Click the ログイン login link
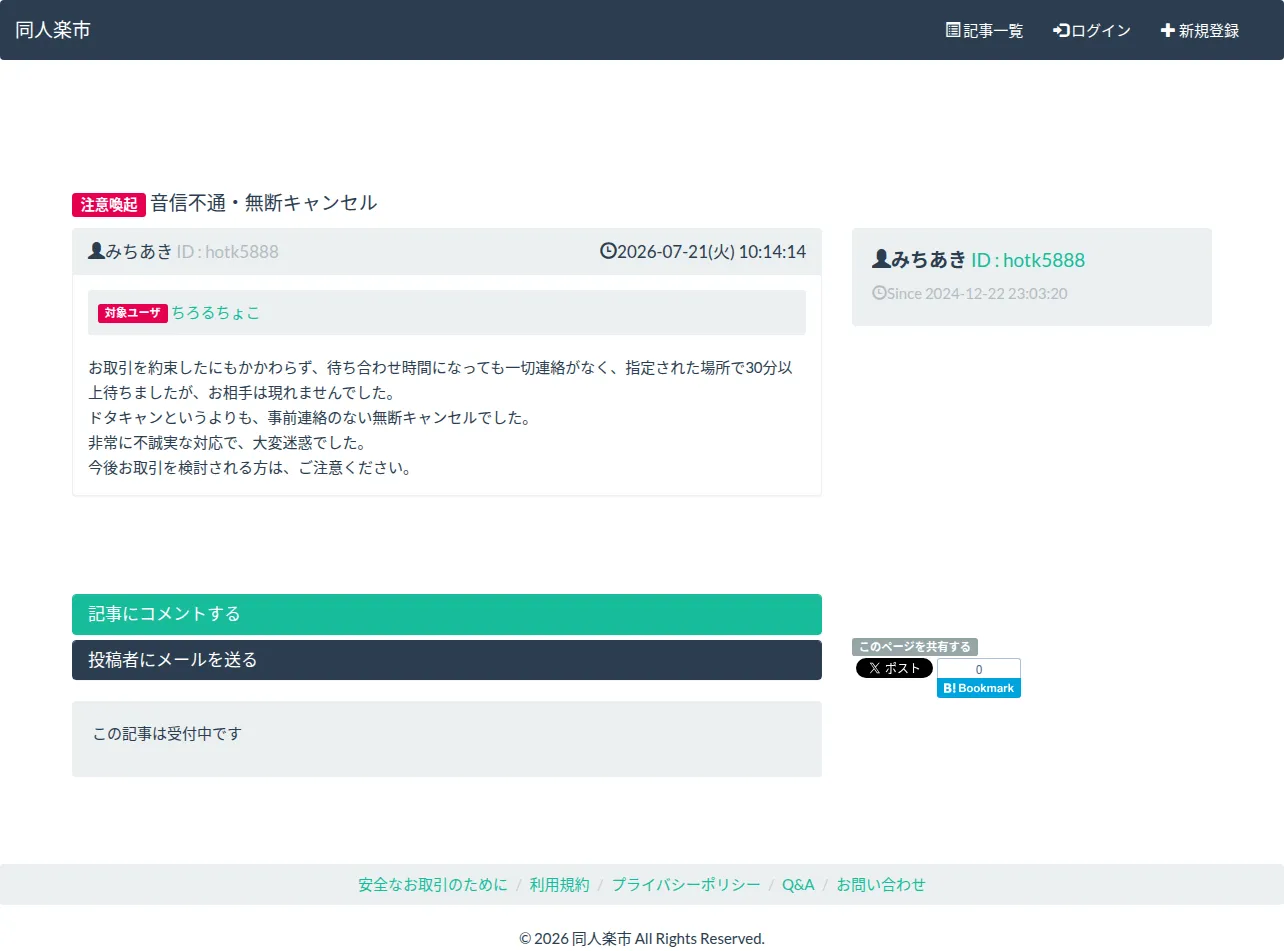1284x951 pixels. click(x=1092, y=30)
